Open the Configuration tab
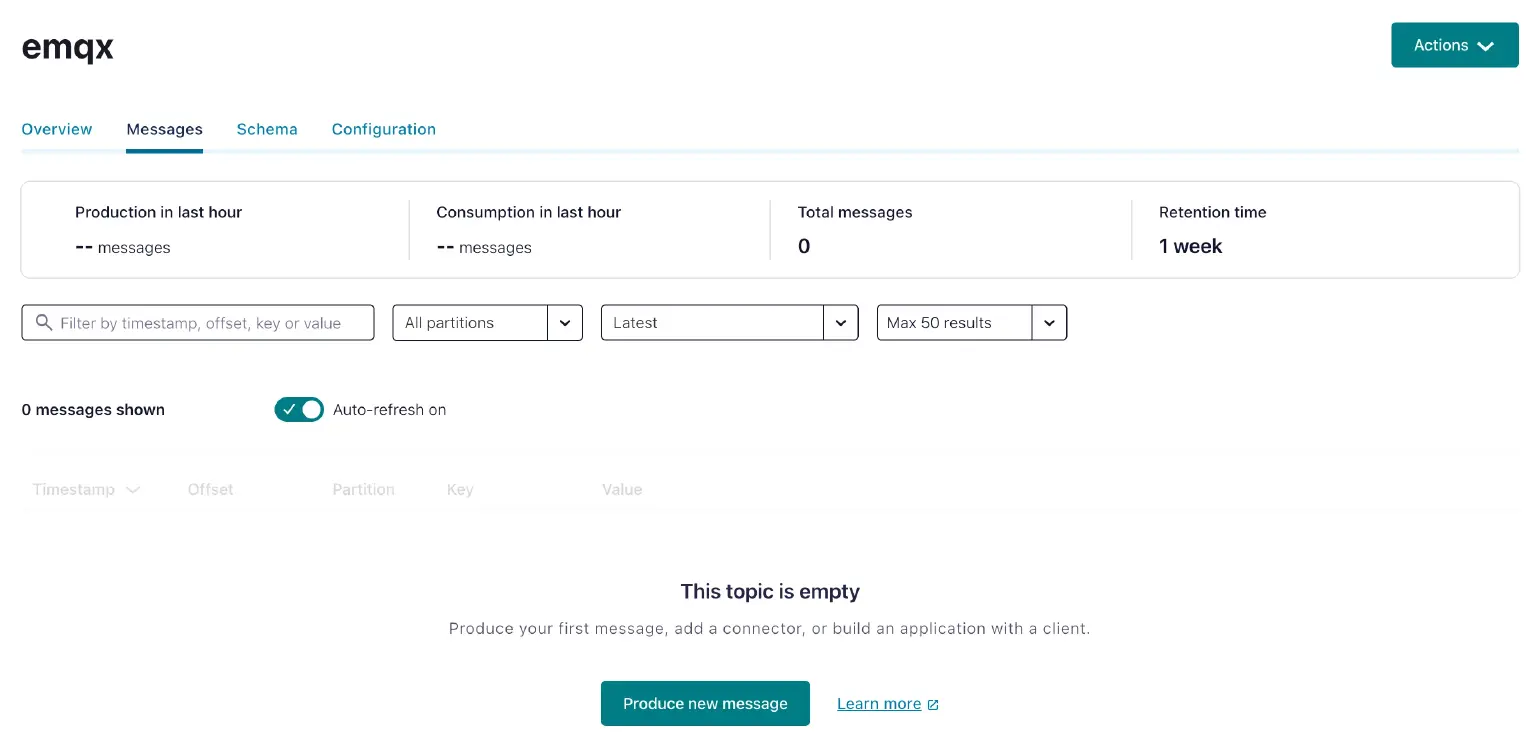 tap(384, 129)
